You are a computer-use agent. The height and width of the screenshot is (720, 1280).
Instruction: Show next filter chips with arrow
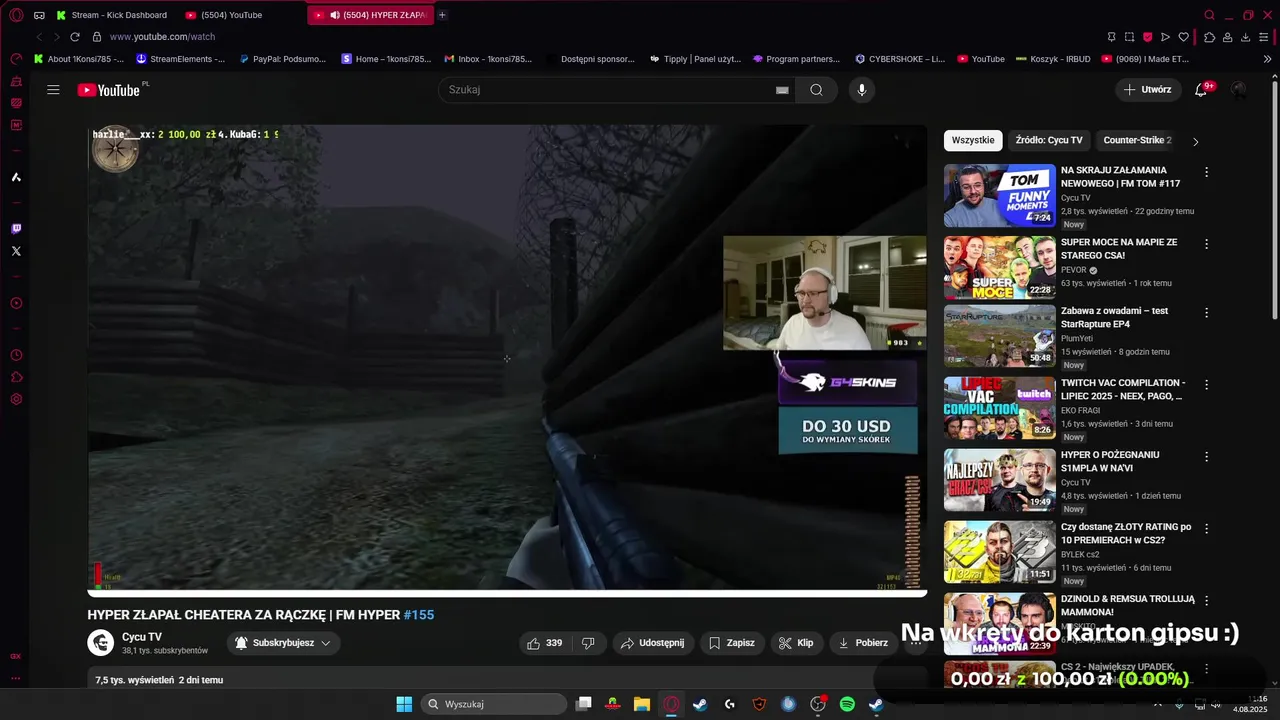pos(1195,141)
